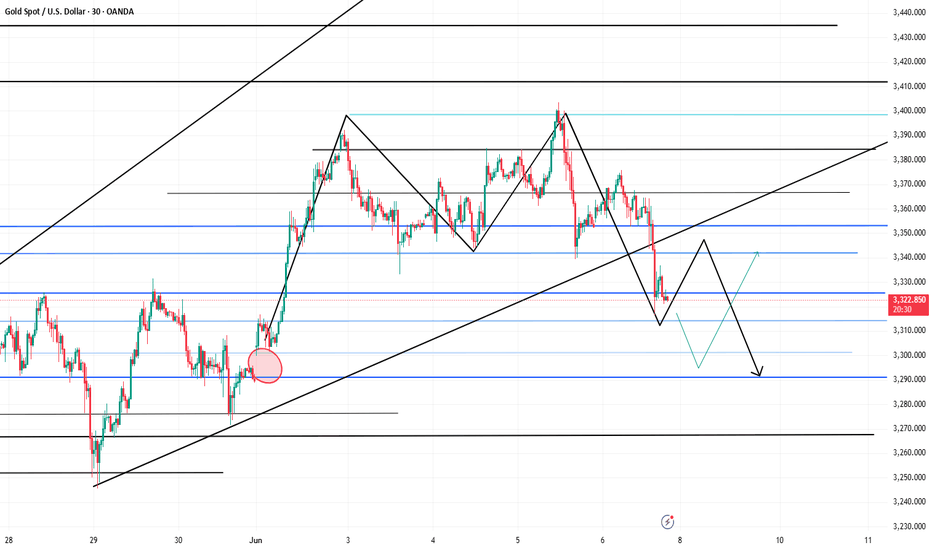The width and height of the screenshot is (932, 550).
Task: Click the 3,310.000 price axis label
Action: [909, 331]
